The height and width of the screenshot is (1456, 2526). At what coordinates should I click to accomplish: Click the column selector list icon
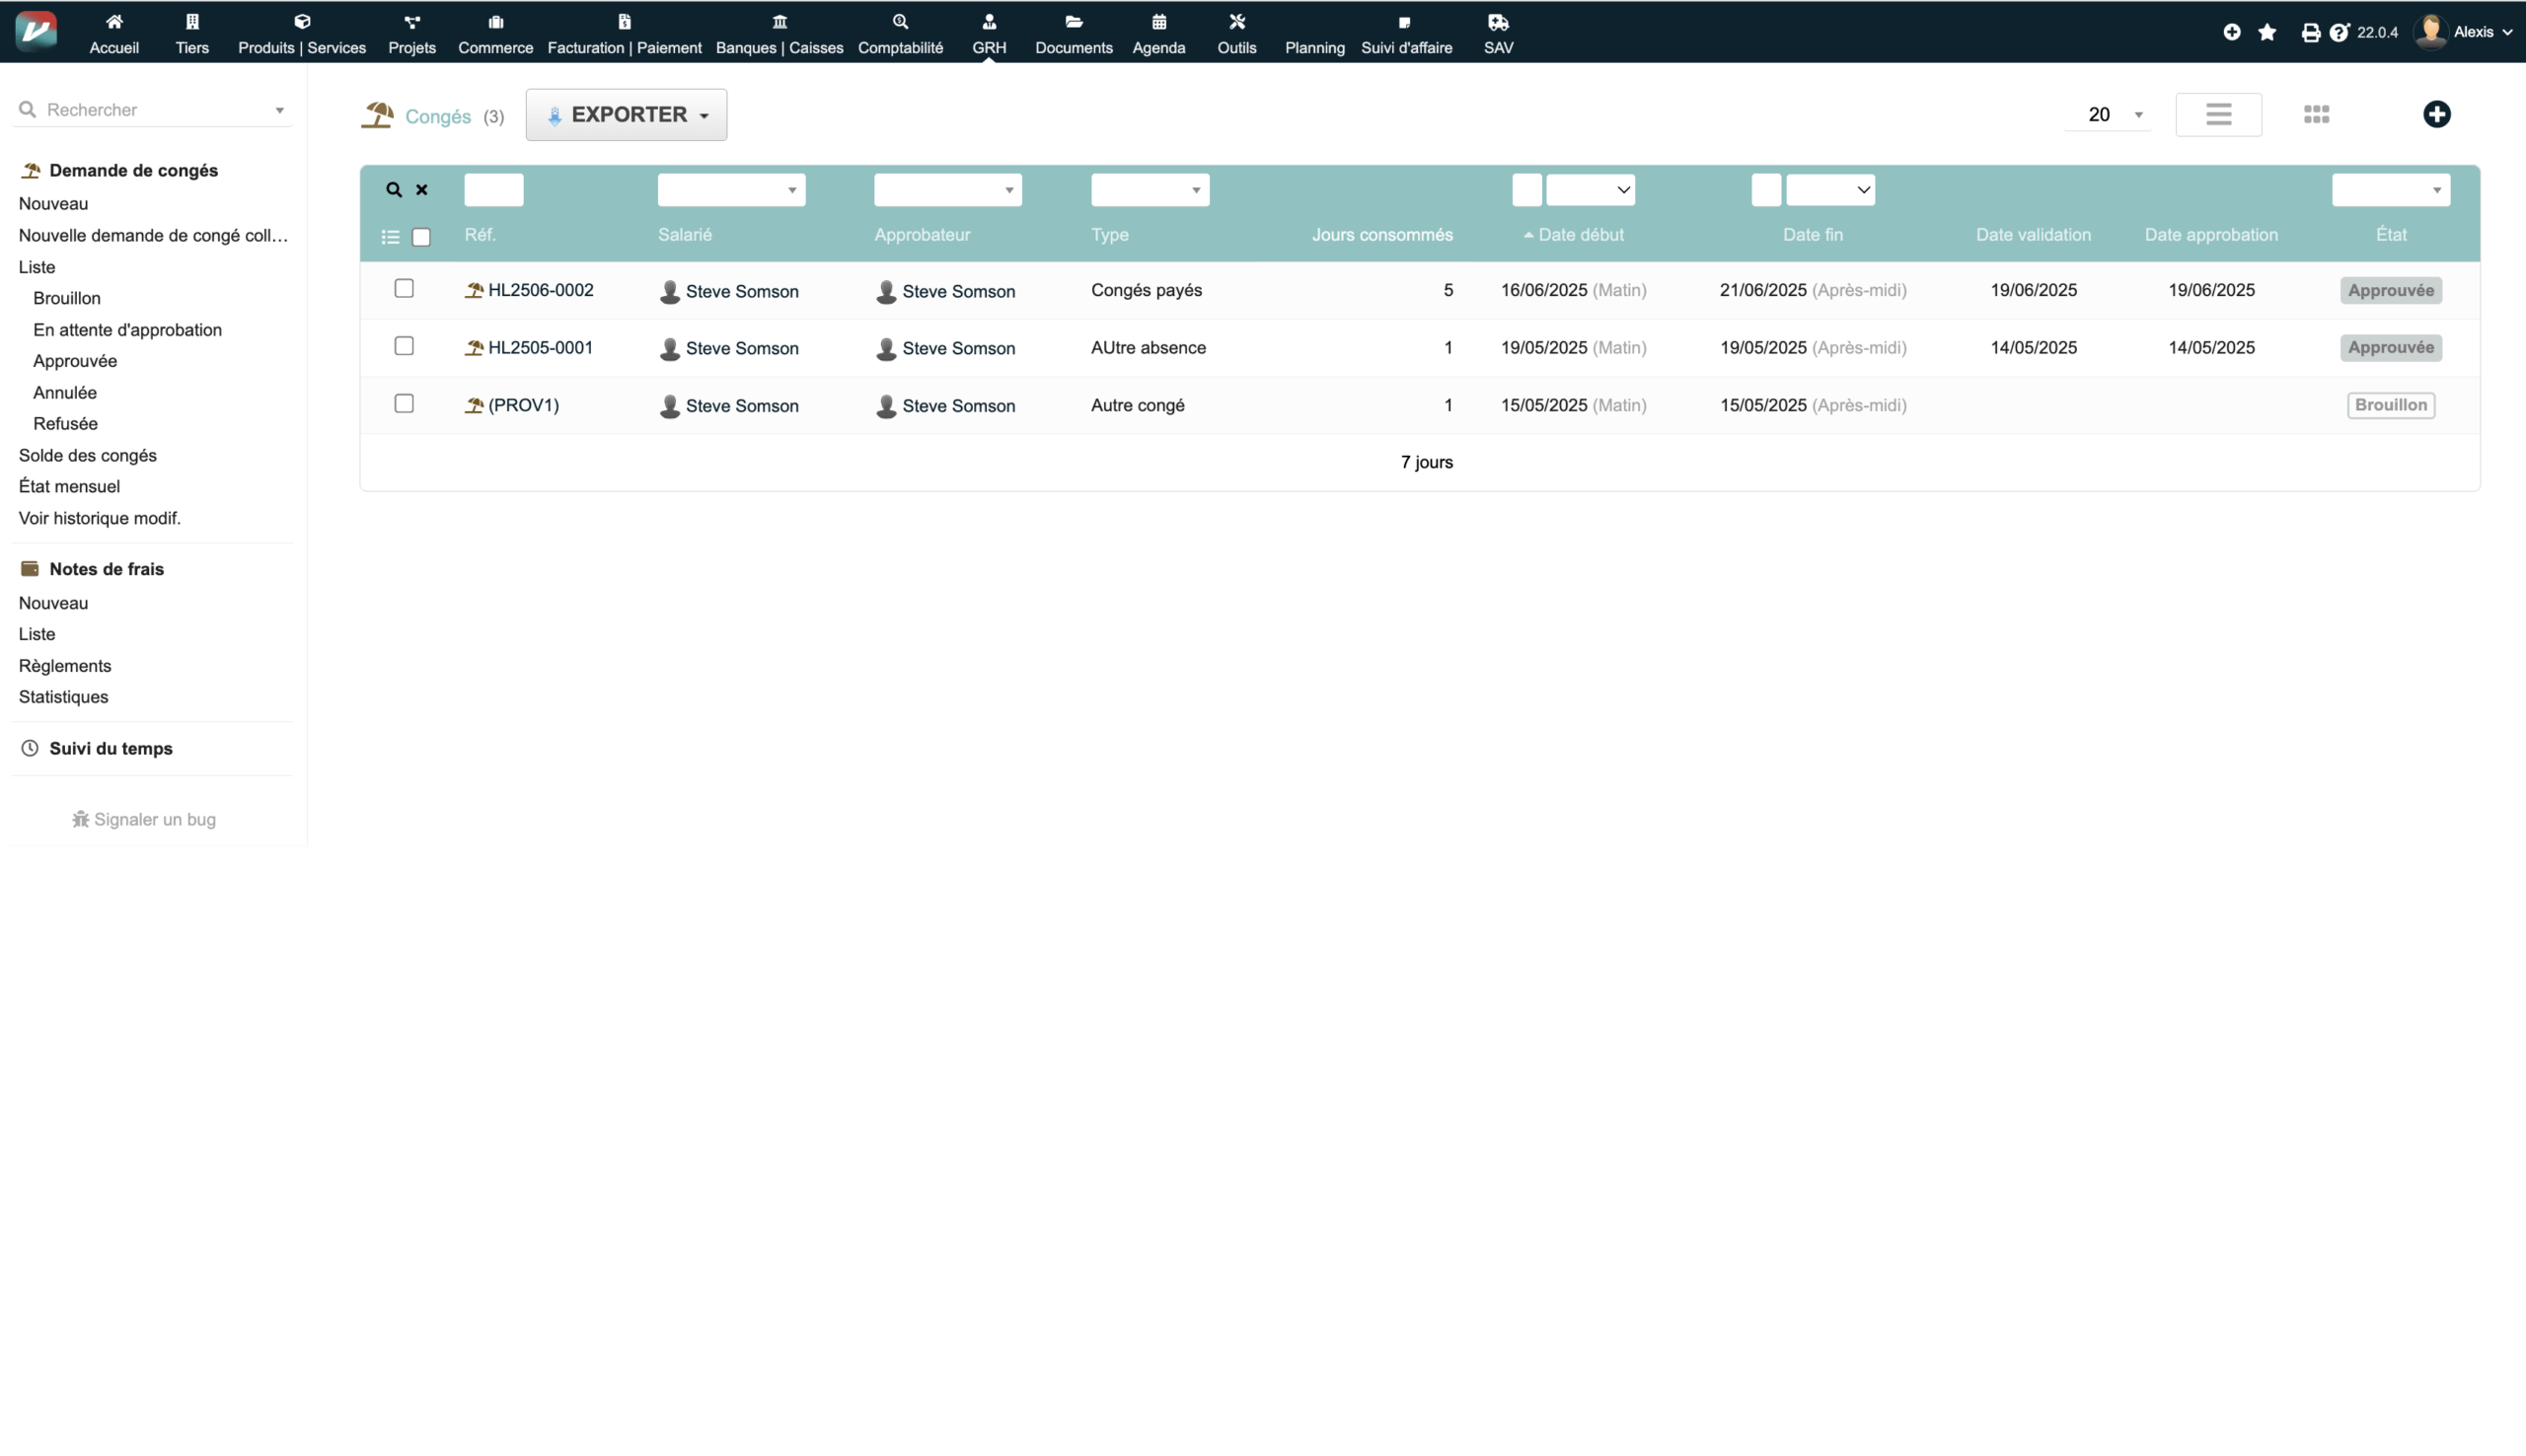[x=390, y=237]
